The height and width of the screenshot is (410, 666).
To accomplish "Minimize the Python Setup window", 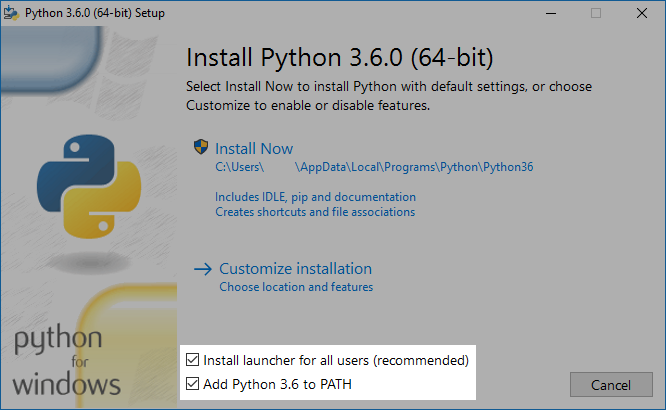I will (550, 13).
